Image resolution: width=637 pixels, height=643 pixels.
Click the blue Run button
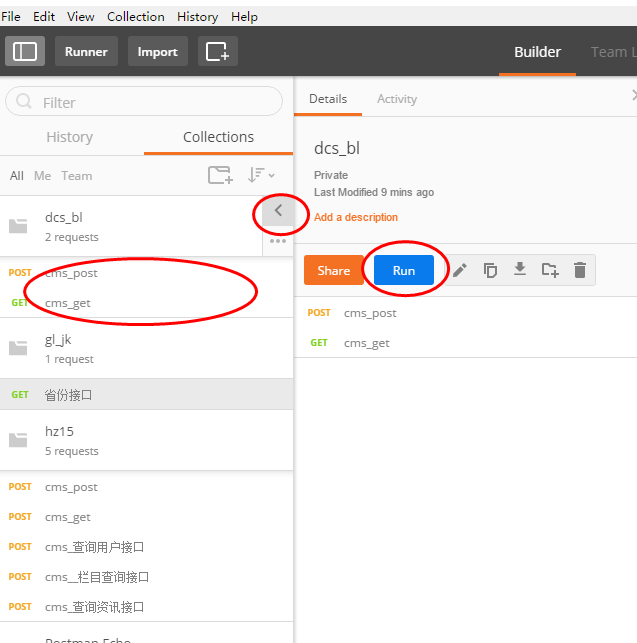tap(404, 270)
